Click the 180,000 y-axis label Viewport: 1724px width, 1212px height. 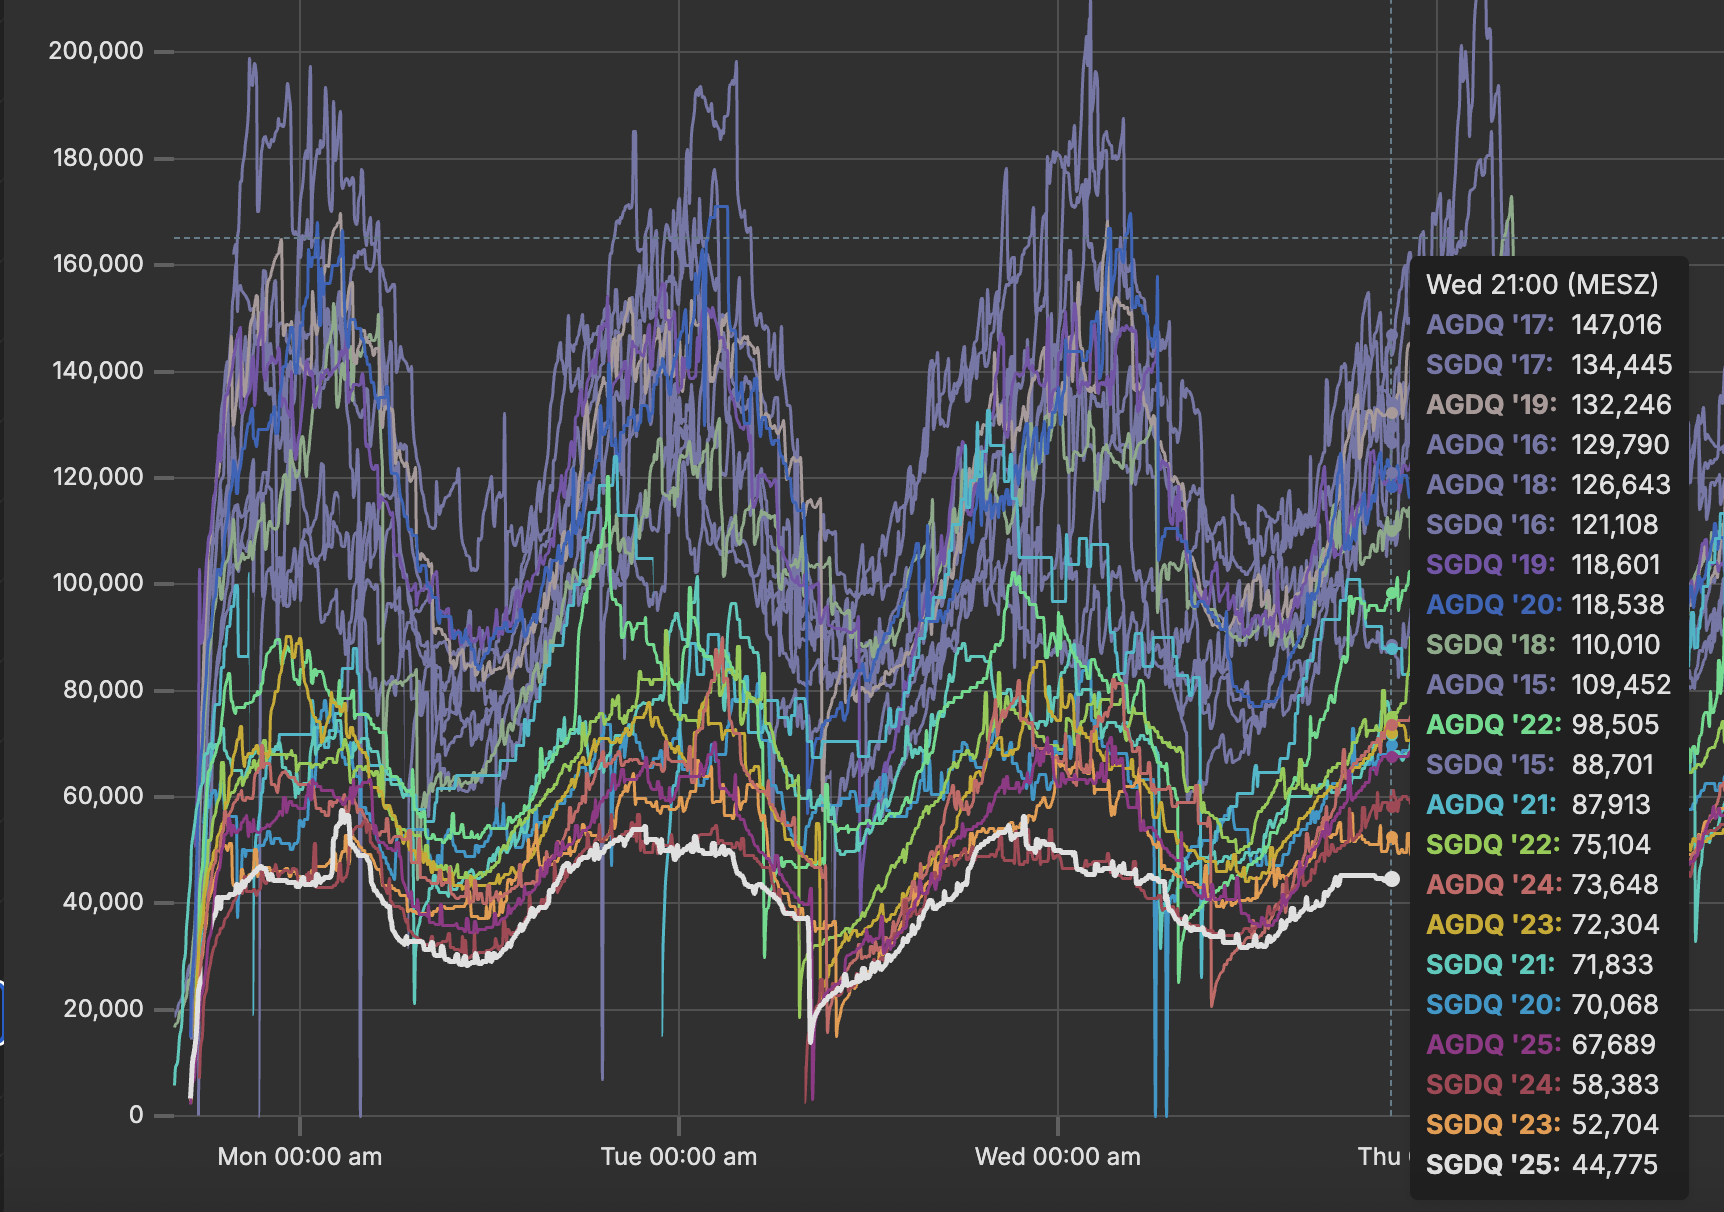(98, 158)
